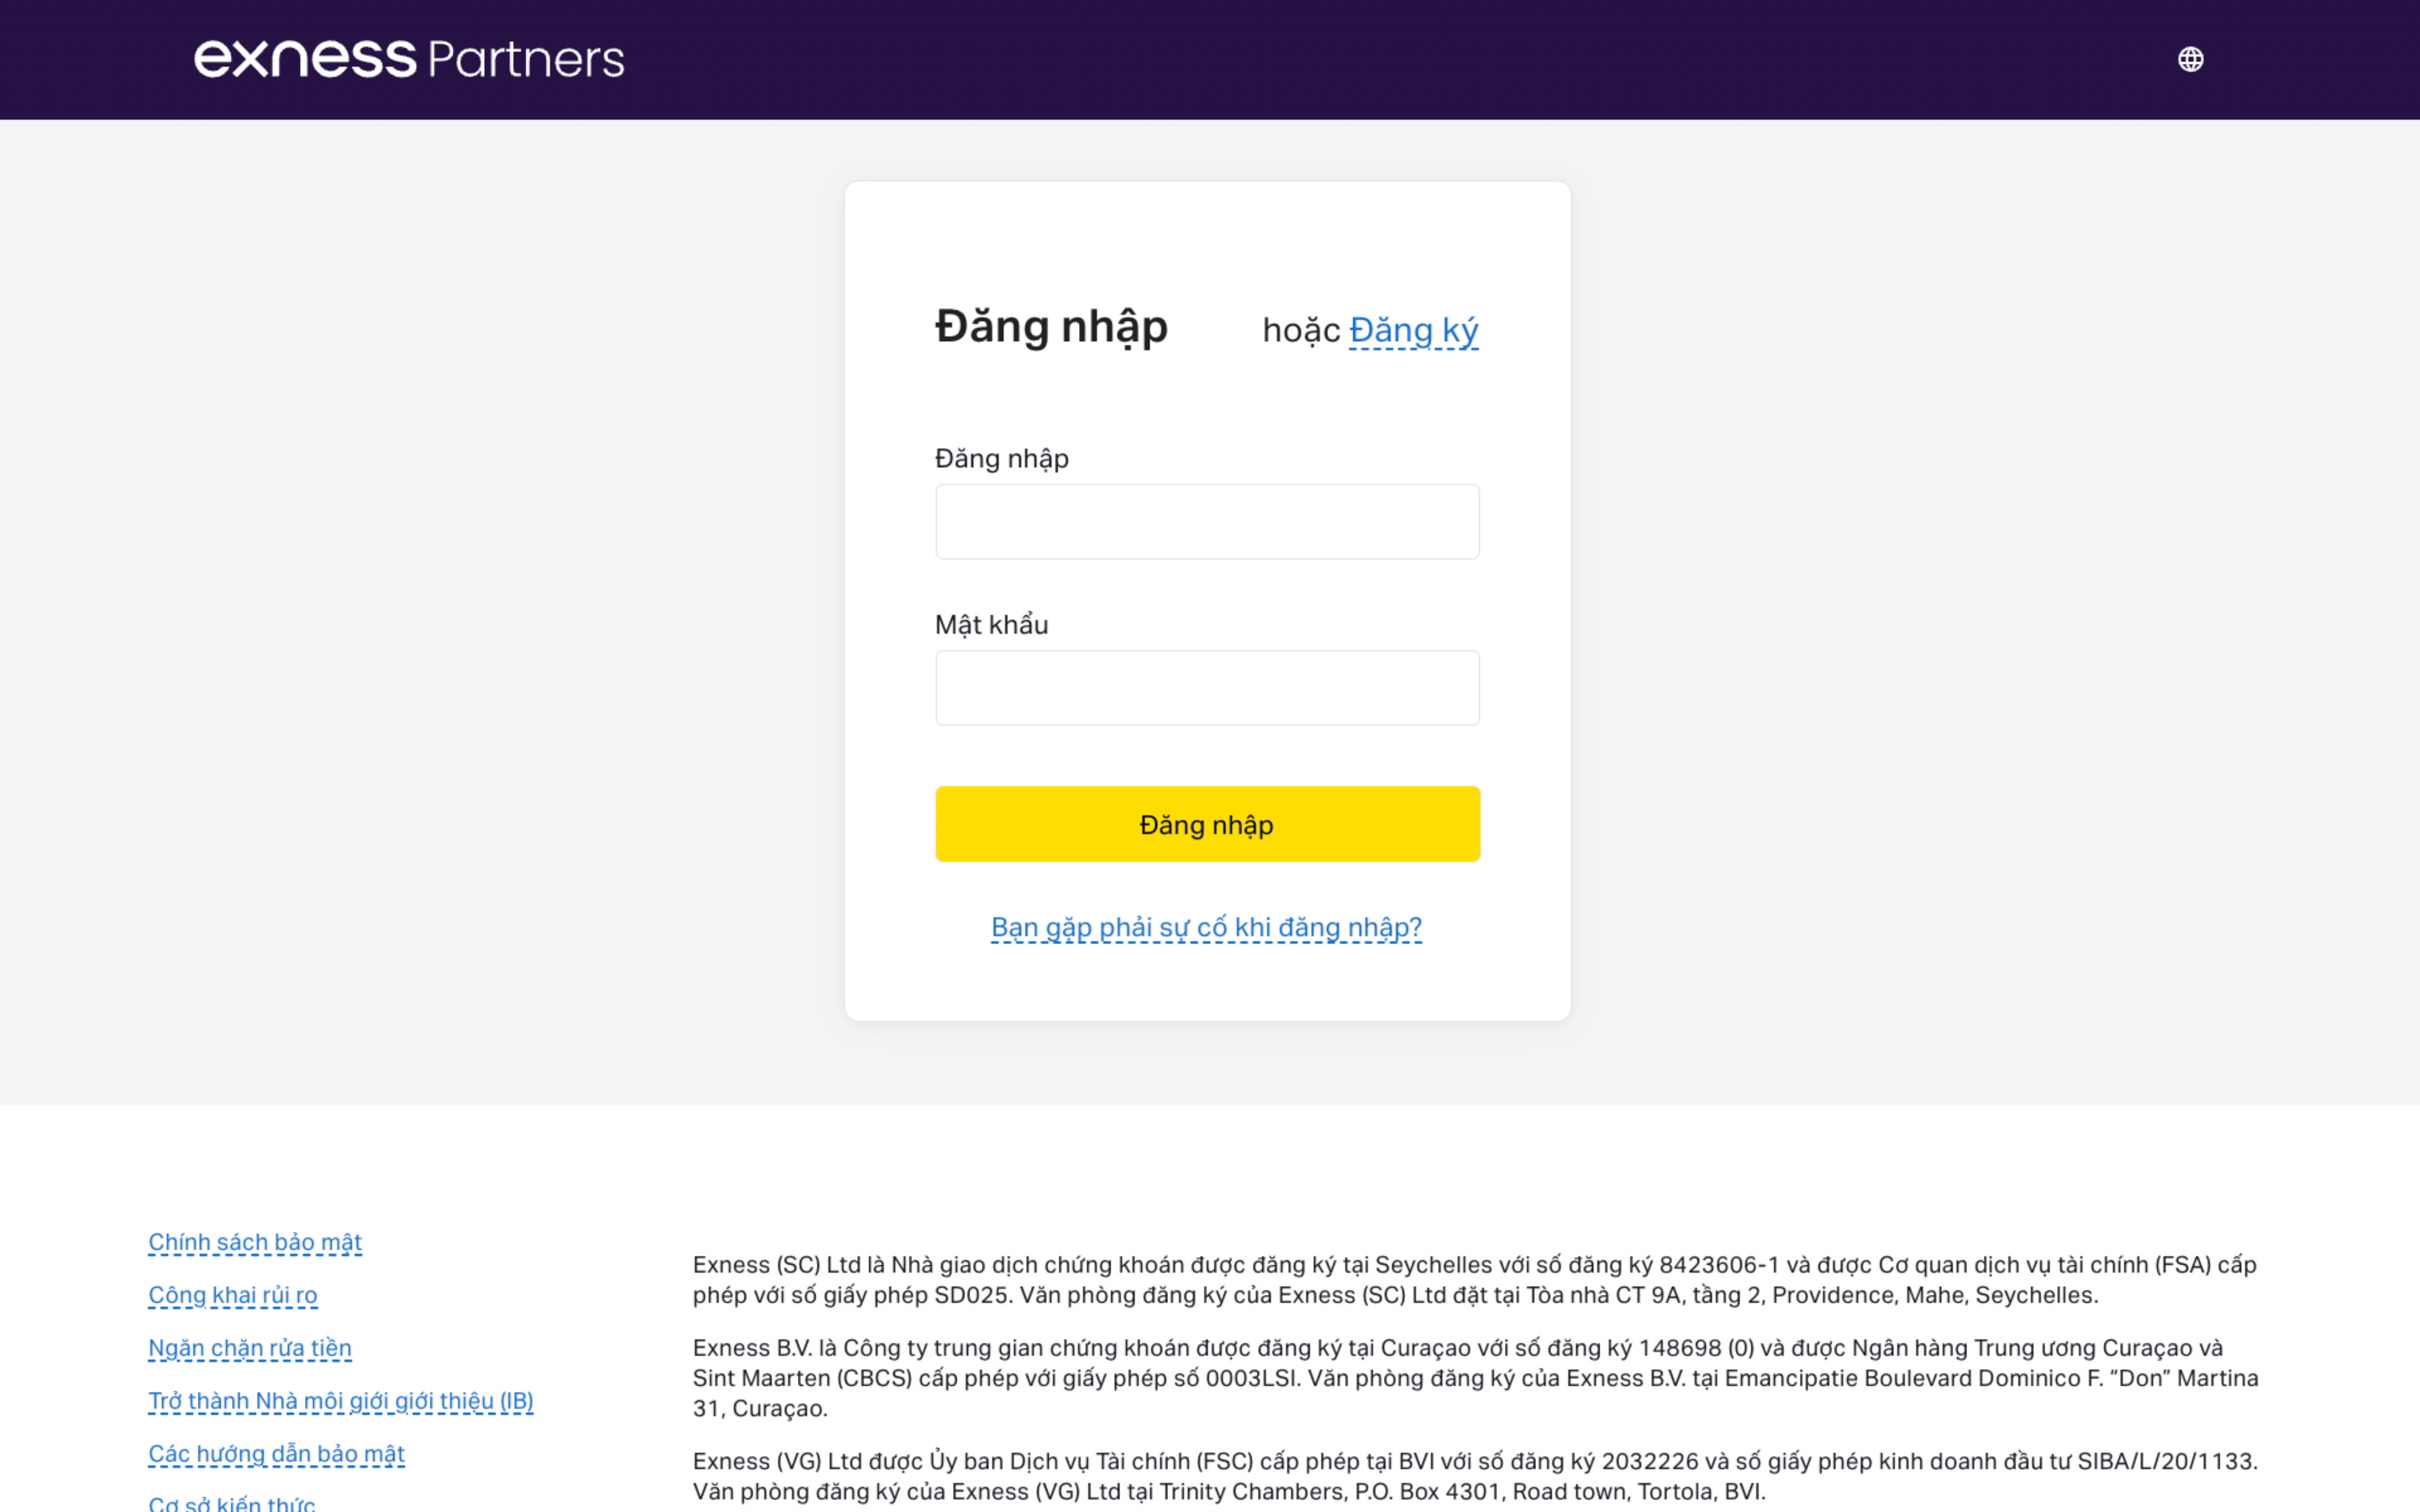Open Cơ sở kiến thức link
The image size is (2420, 1512).
(232, 1503)
